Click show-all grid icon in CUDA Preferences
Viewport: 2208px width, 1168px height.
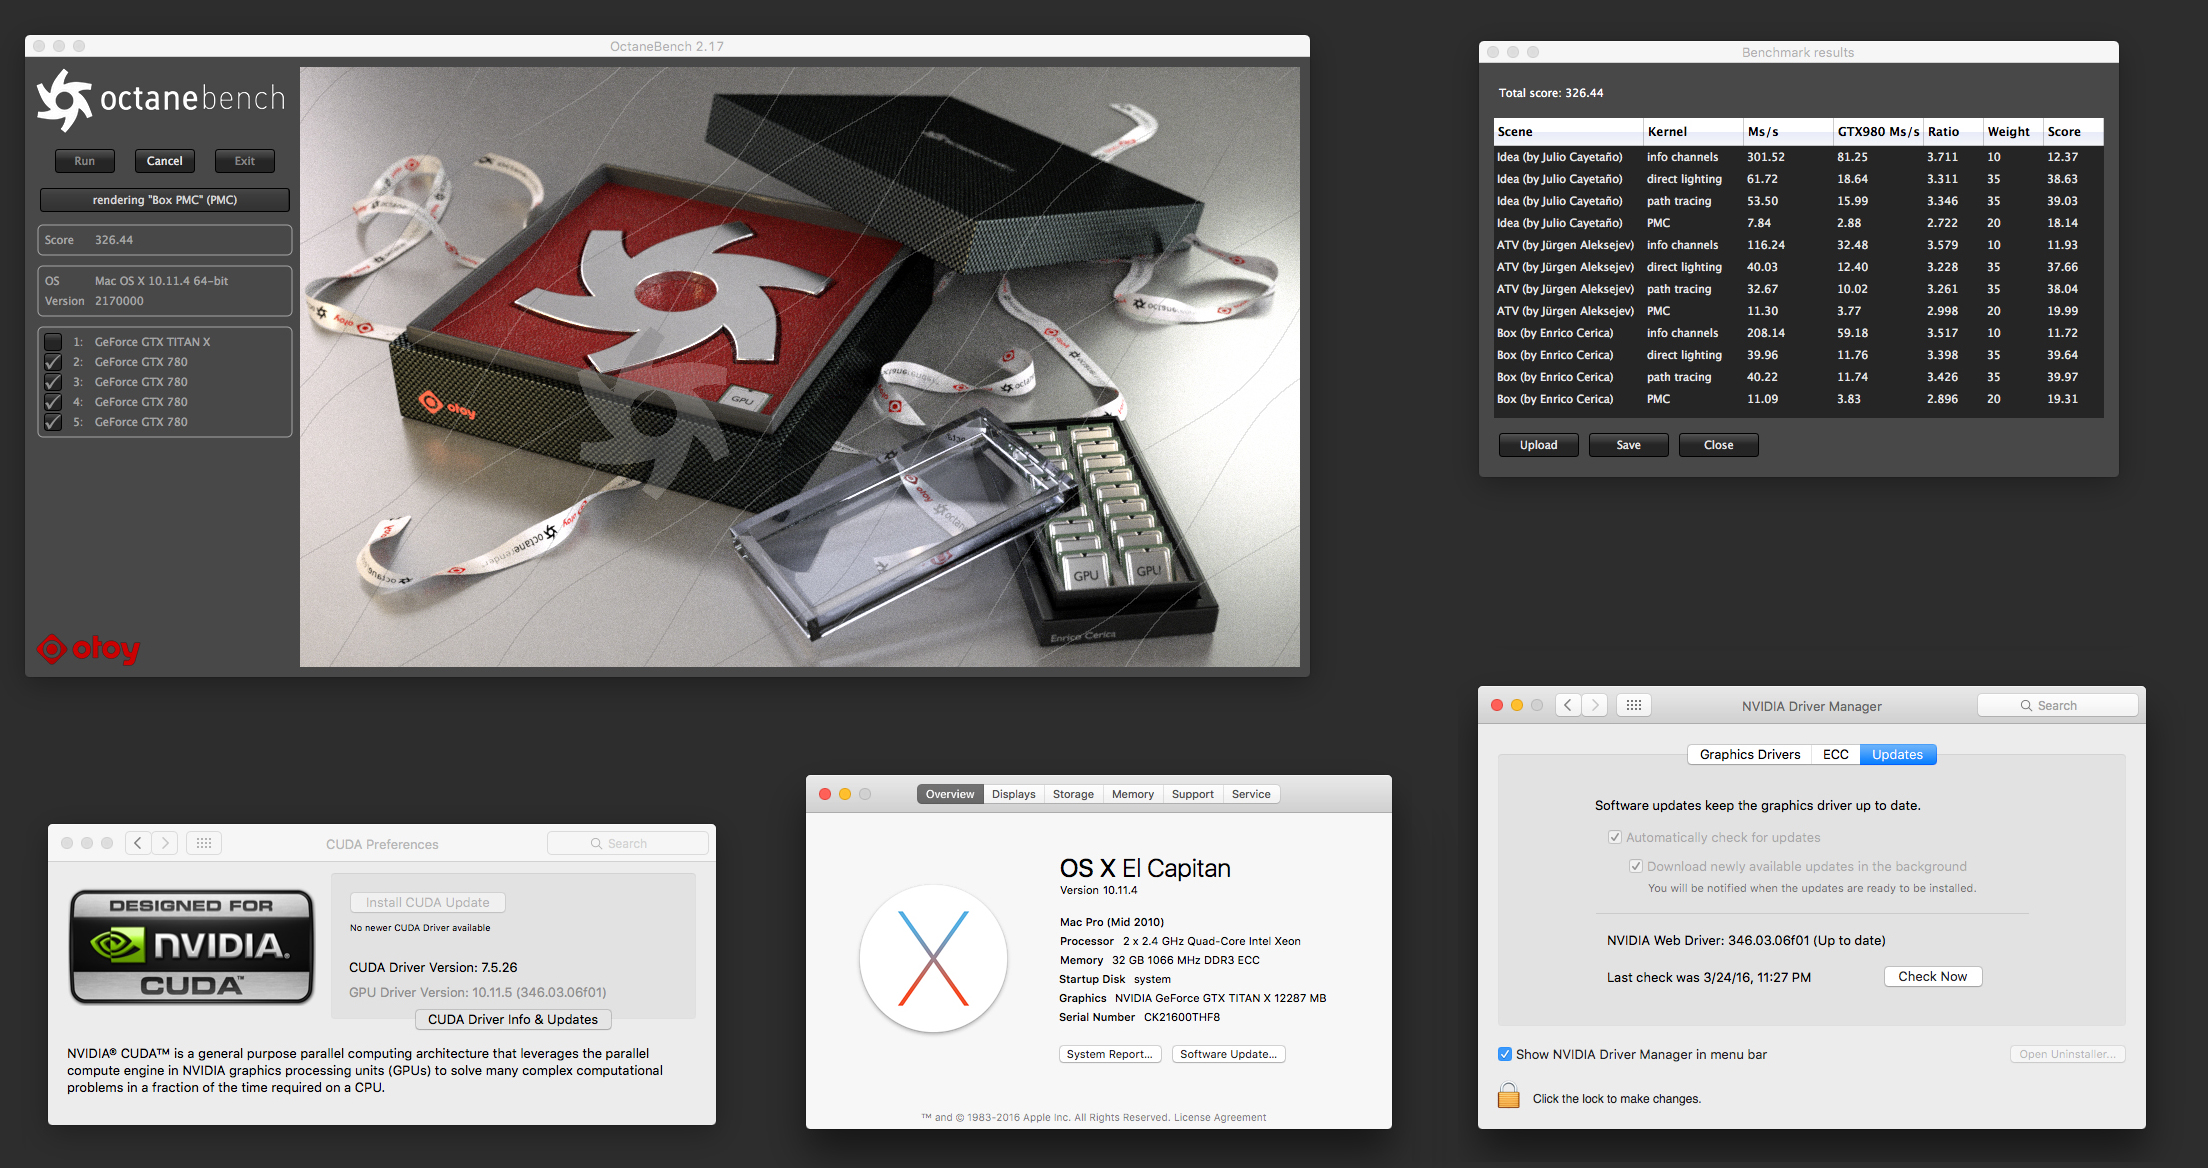pyautogui.click(x=204, y=843)
